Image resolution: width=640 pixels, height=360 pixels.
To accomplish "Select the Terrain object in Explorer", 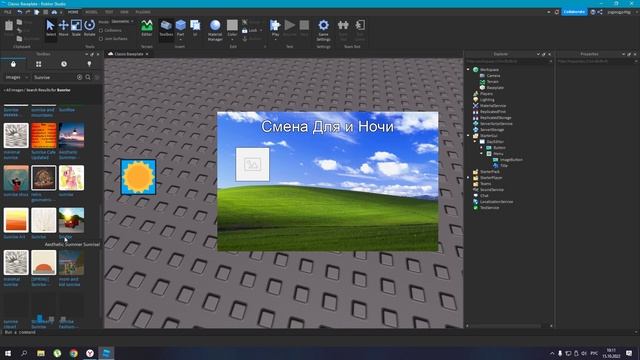I will [492, 82].
